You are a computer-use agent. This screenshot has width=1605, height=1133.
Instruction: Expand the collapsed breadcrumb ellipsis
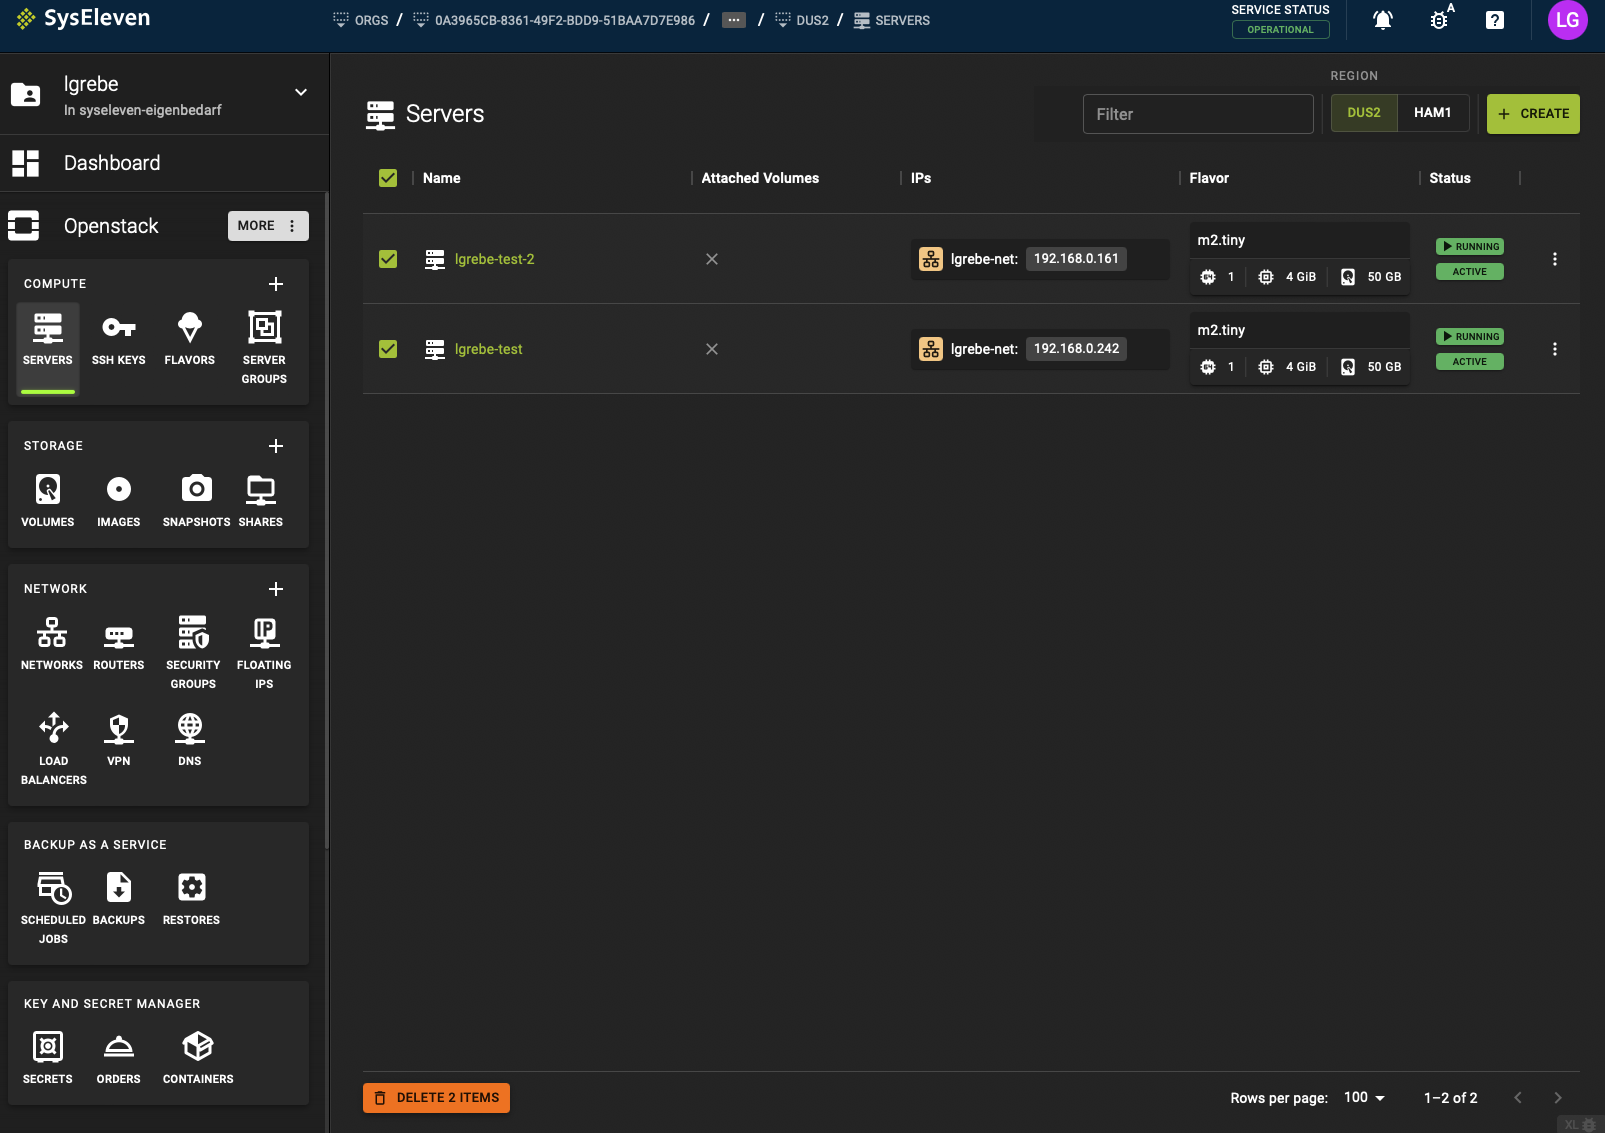[x=734, y=20]
